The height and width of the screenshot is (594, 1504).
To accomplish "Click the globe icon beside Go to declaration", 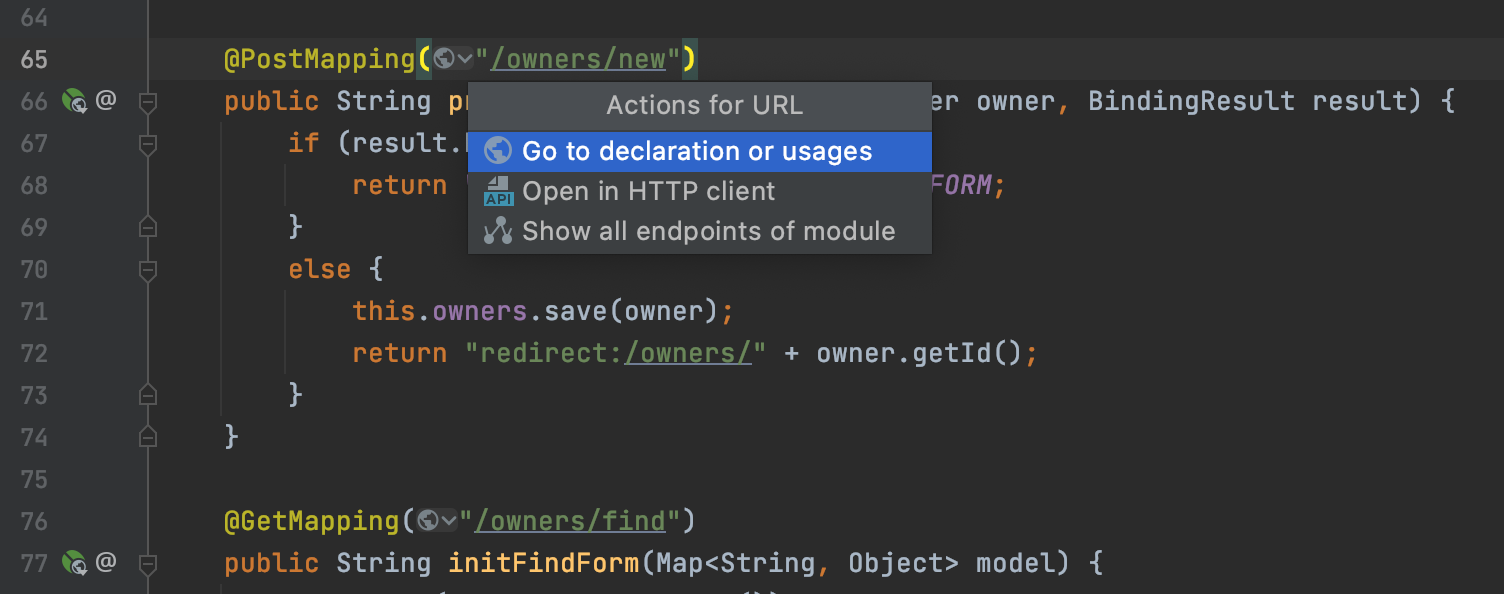I will (x=498, y=151).
